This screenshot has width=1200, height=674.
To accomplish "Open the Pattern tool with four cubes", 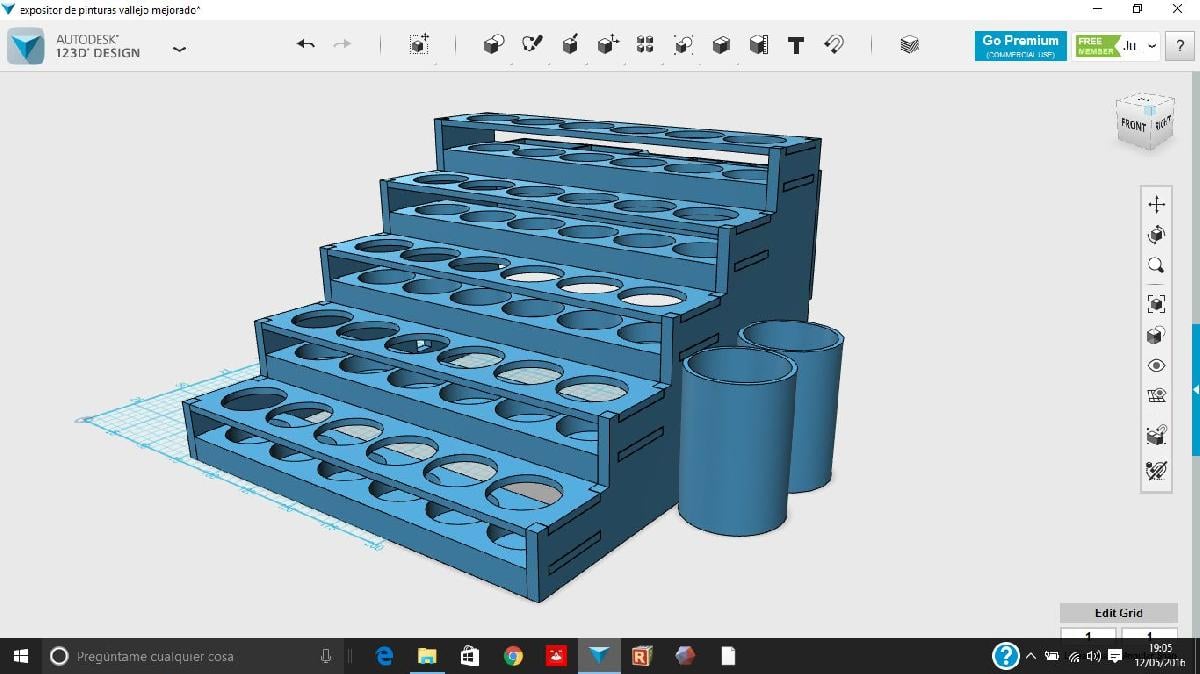I will pos(645,45).
